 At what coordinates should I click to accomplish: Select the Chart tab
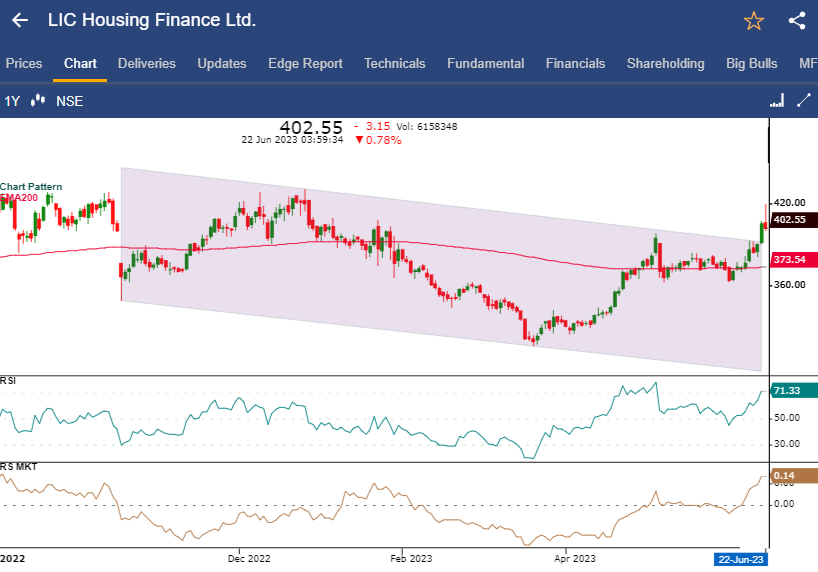click(80, 64)
